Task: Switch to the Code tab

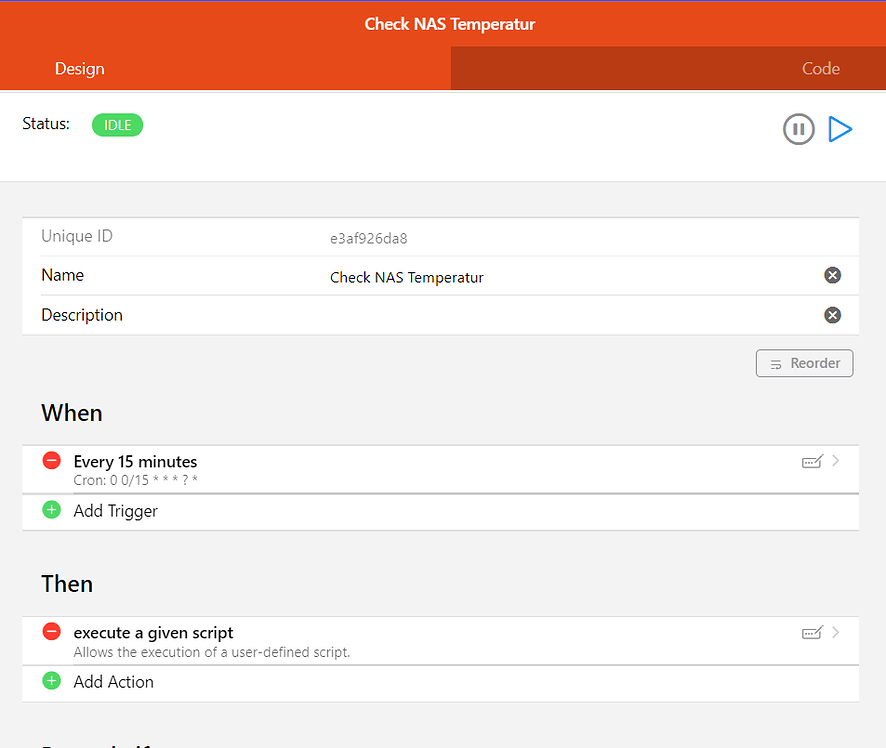Action: point(820,69)
